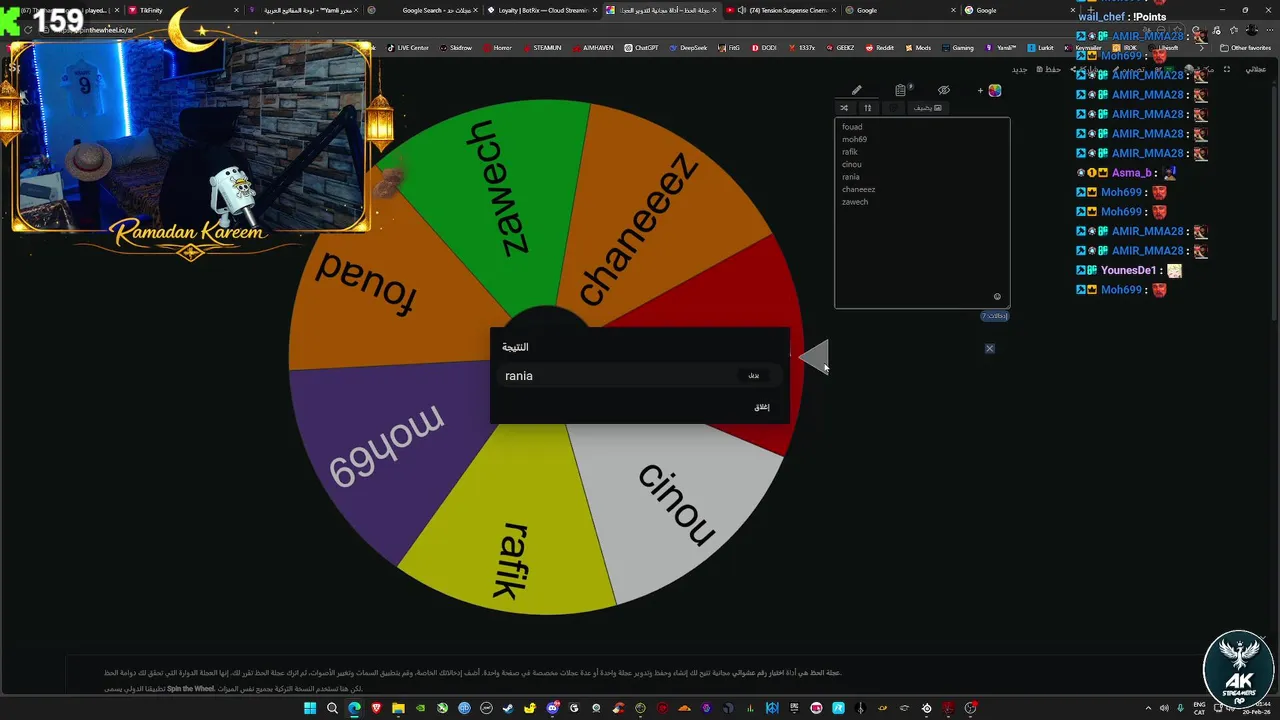
Task: Close the panel with the X icon
Action: click(x=989, y=348)
